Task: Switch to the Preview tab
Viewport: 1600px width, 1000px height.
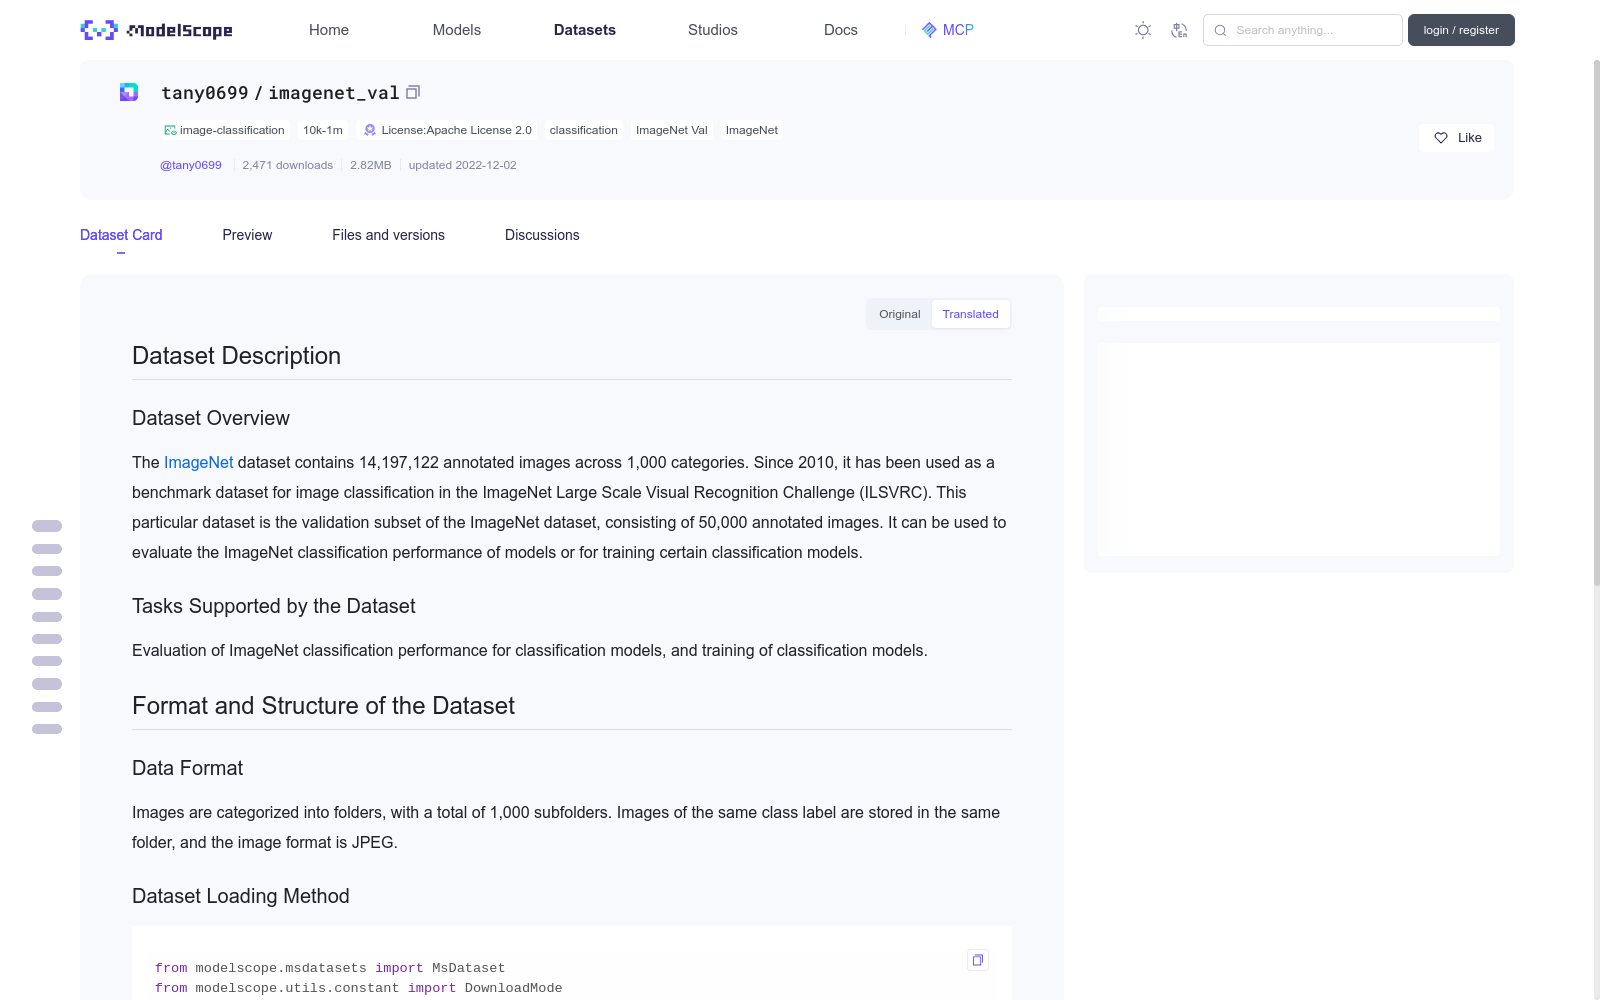Action: (247, 235)
